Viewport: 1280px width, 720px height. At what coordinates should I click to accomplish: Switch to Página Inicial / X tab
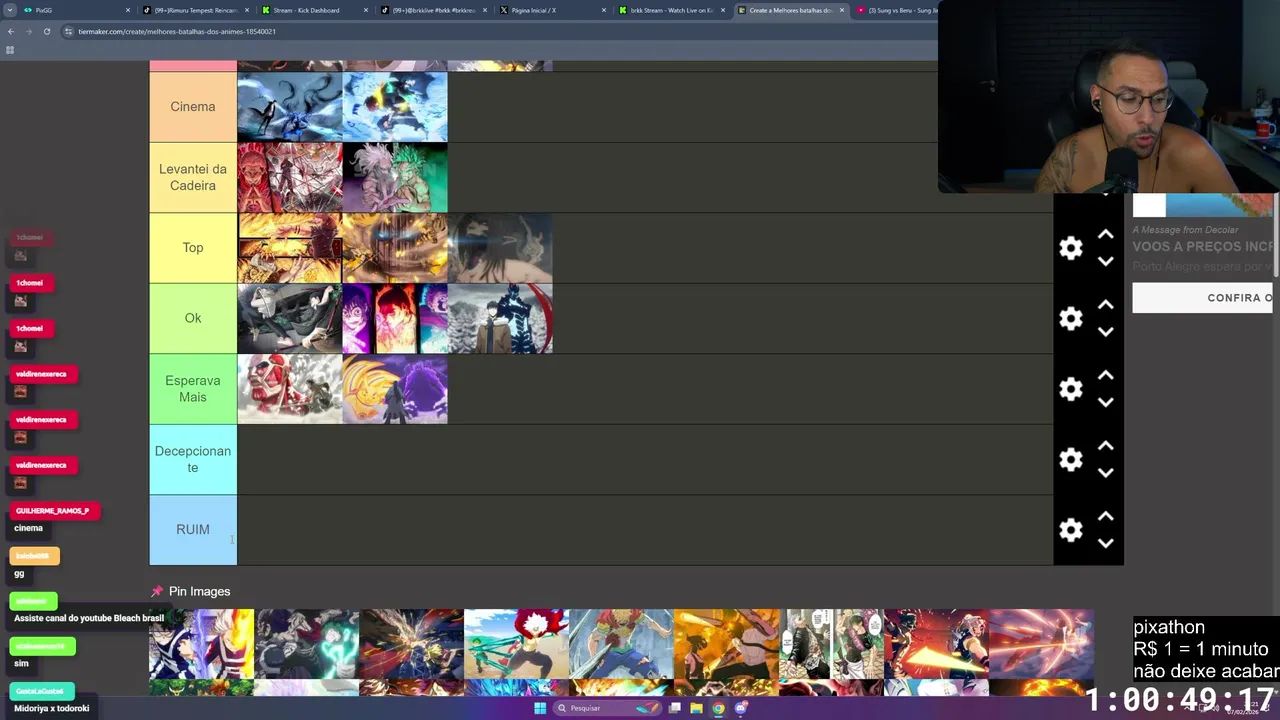coord(552,10)
